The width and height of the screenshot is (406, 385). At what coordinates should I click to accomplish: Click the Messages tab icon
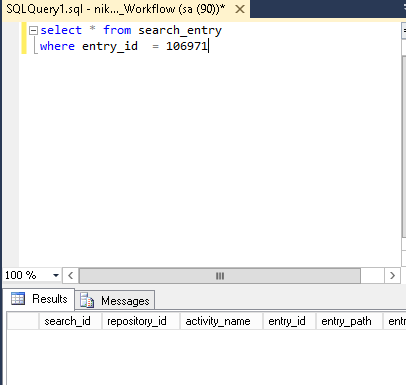point(87,300)
